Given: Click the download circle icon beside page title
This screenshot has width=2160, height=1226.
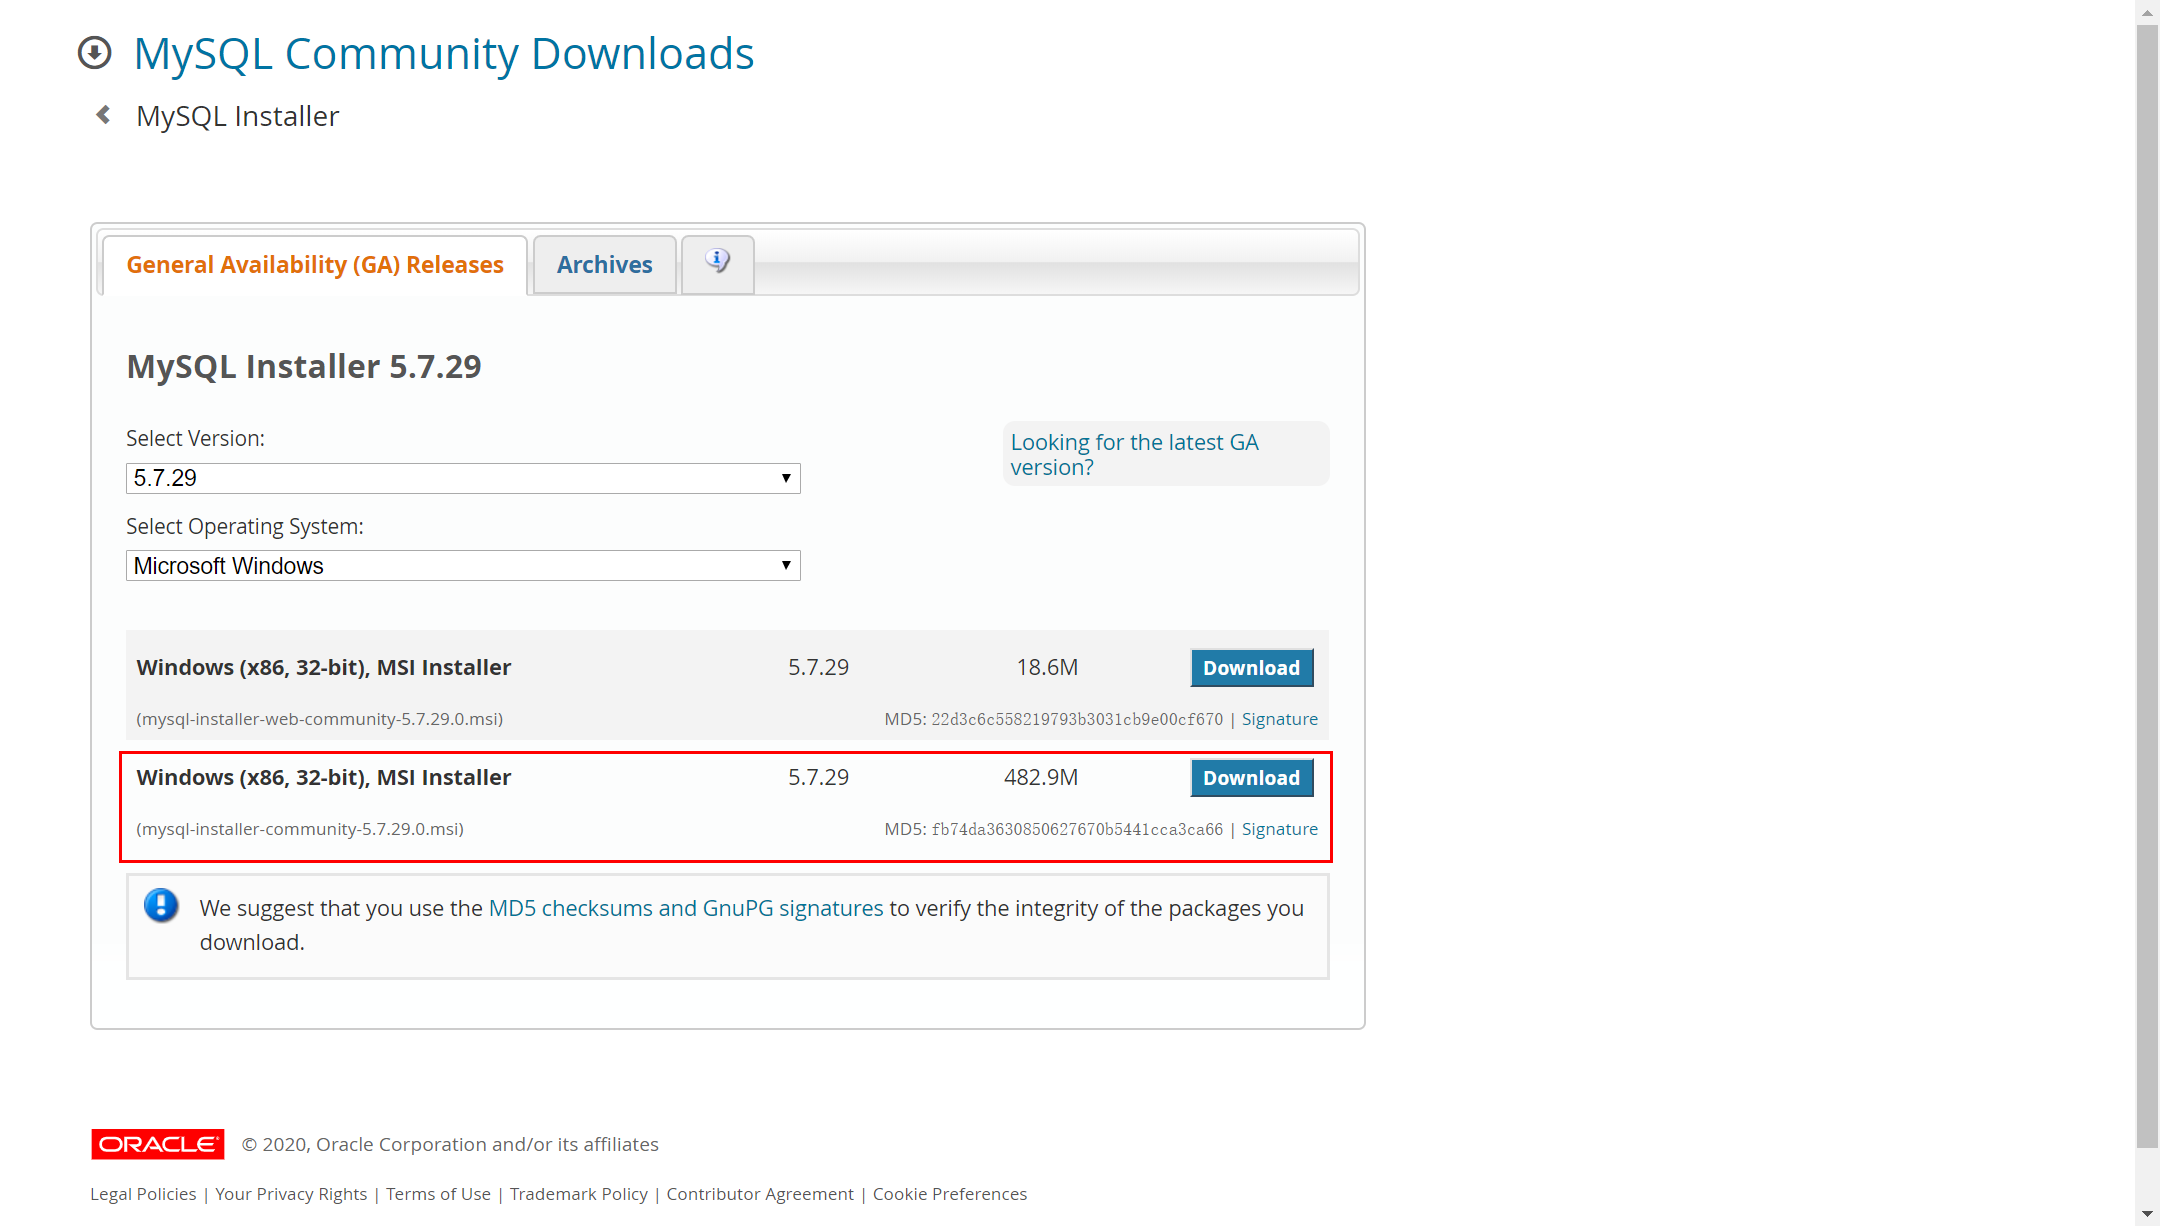Looking at the screenshot, I should [95, 52].
